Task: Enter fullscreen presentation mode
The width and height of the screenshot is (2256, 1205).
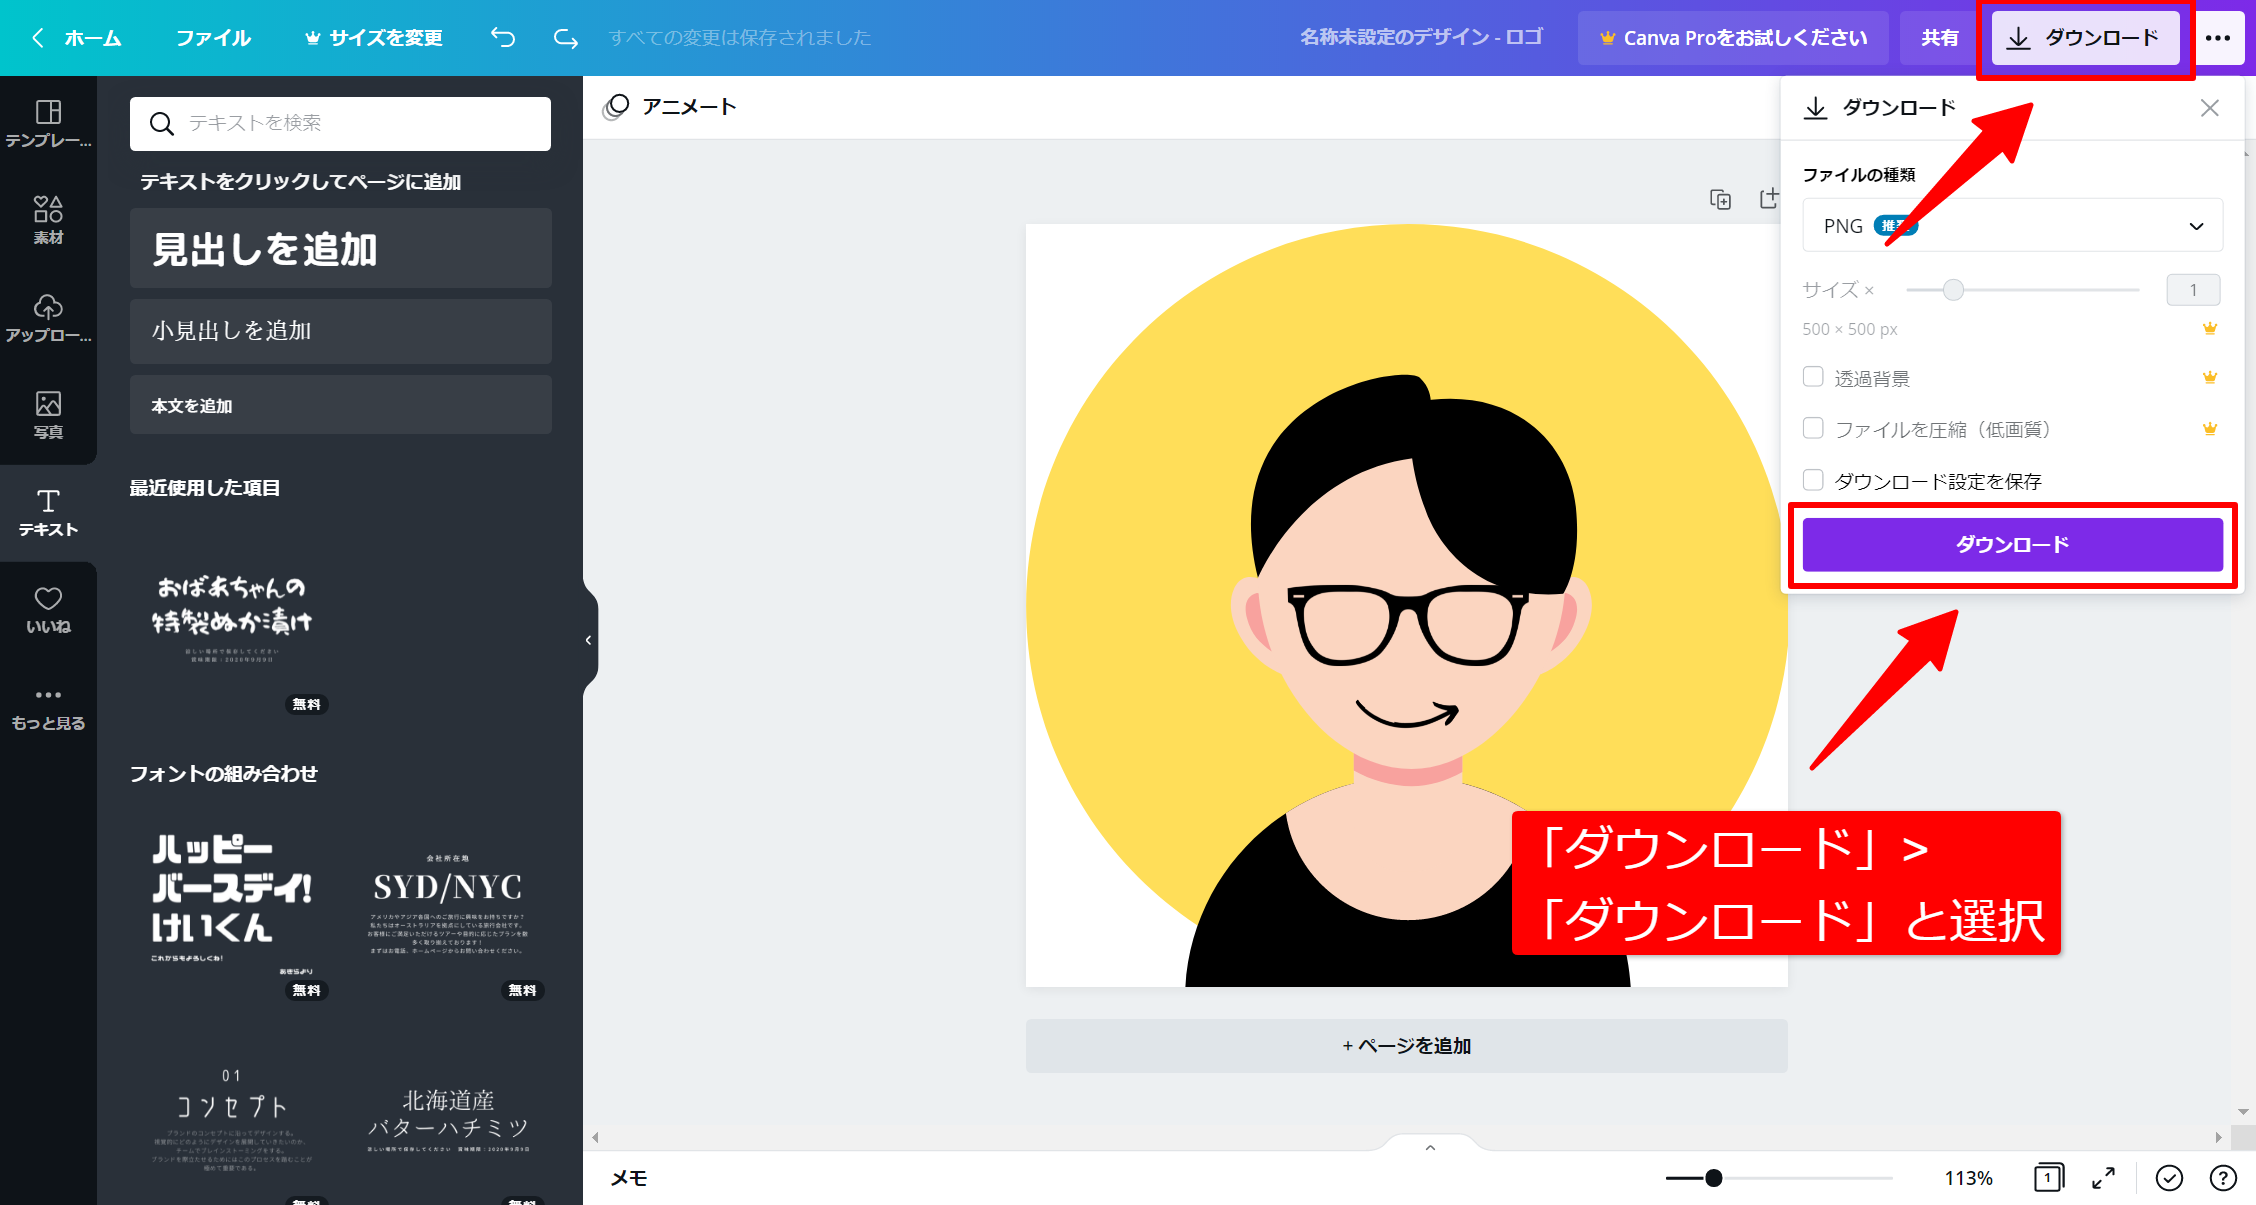Action: click(x=2104, y=1178)
